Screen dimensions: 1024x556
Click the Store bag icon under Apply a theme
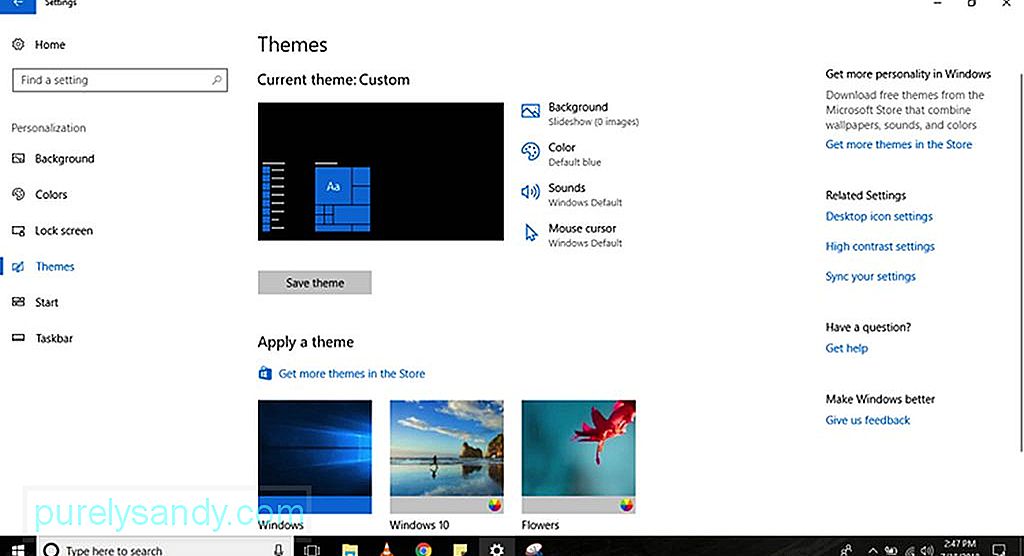pyautogui.click(x=264, y=373)
